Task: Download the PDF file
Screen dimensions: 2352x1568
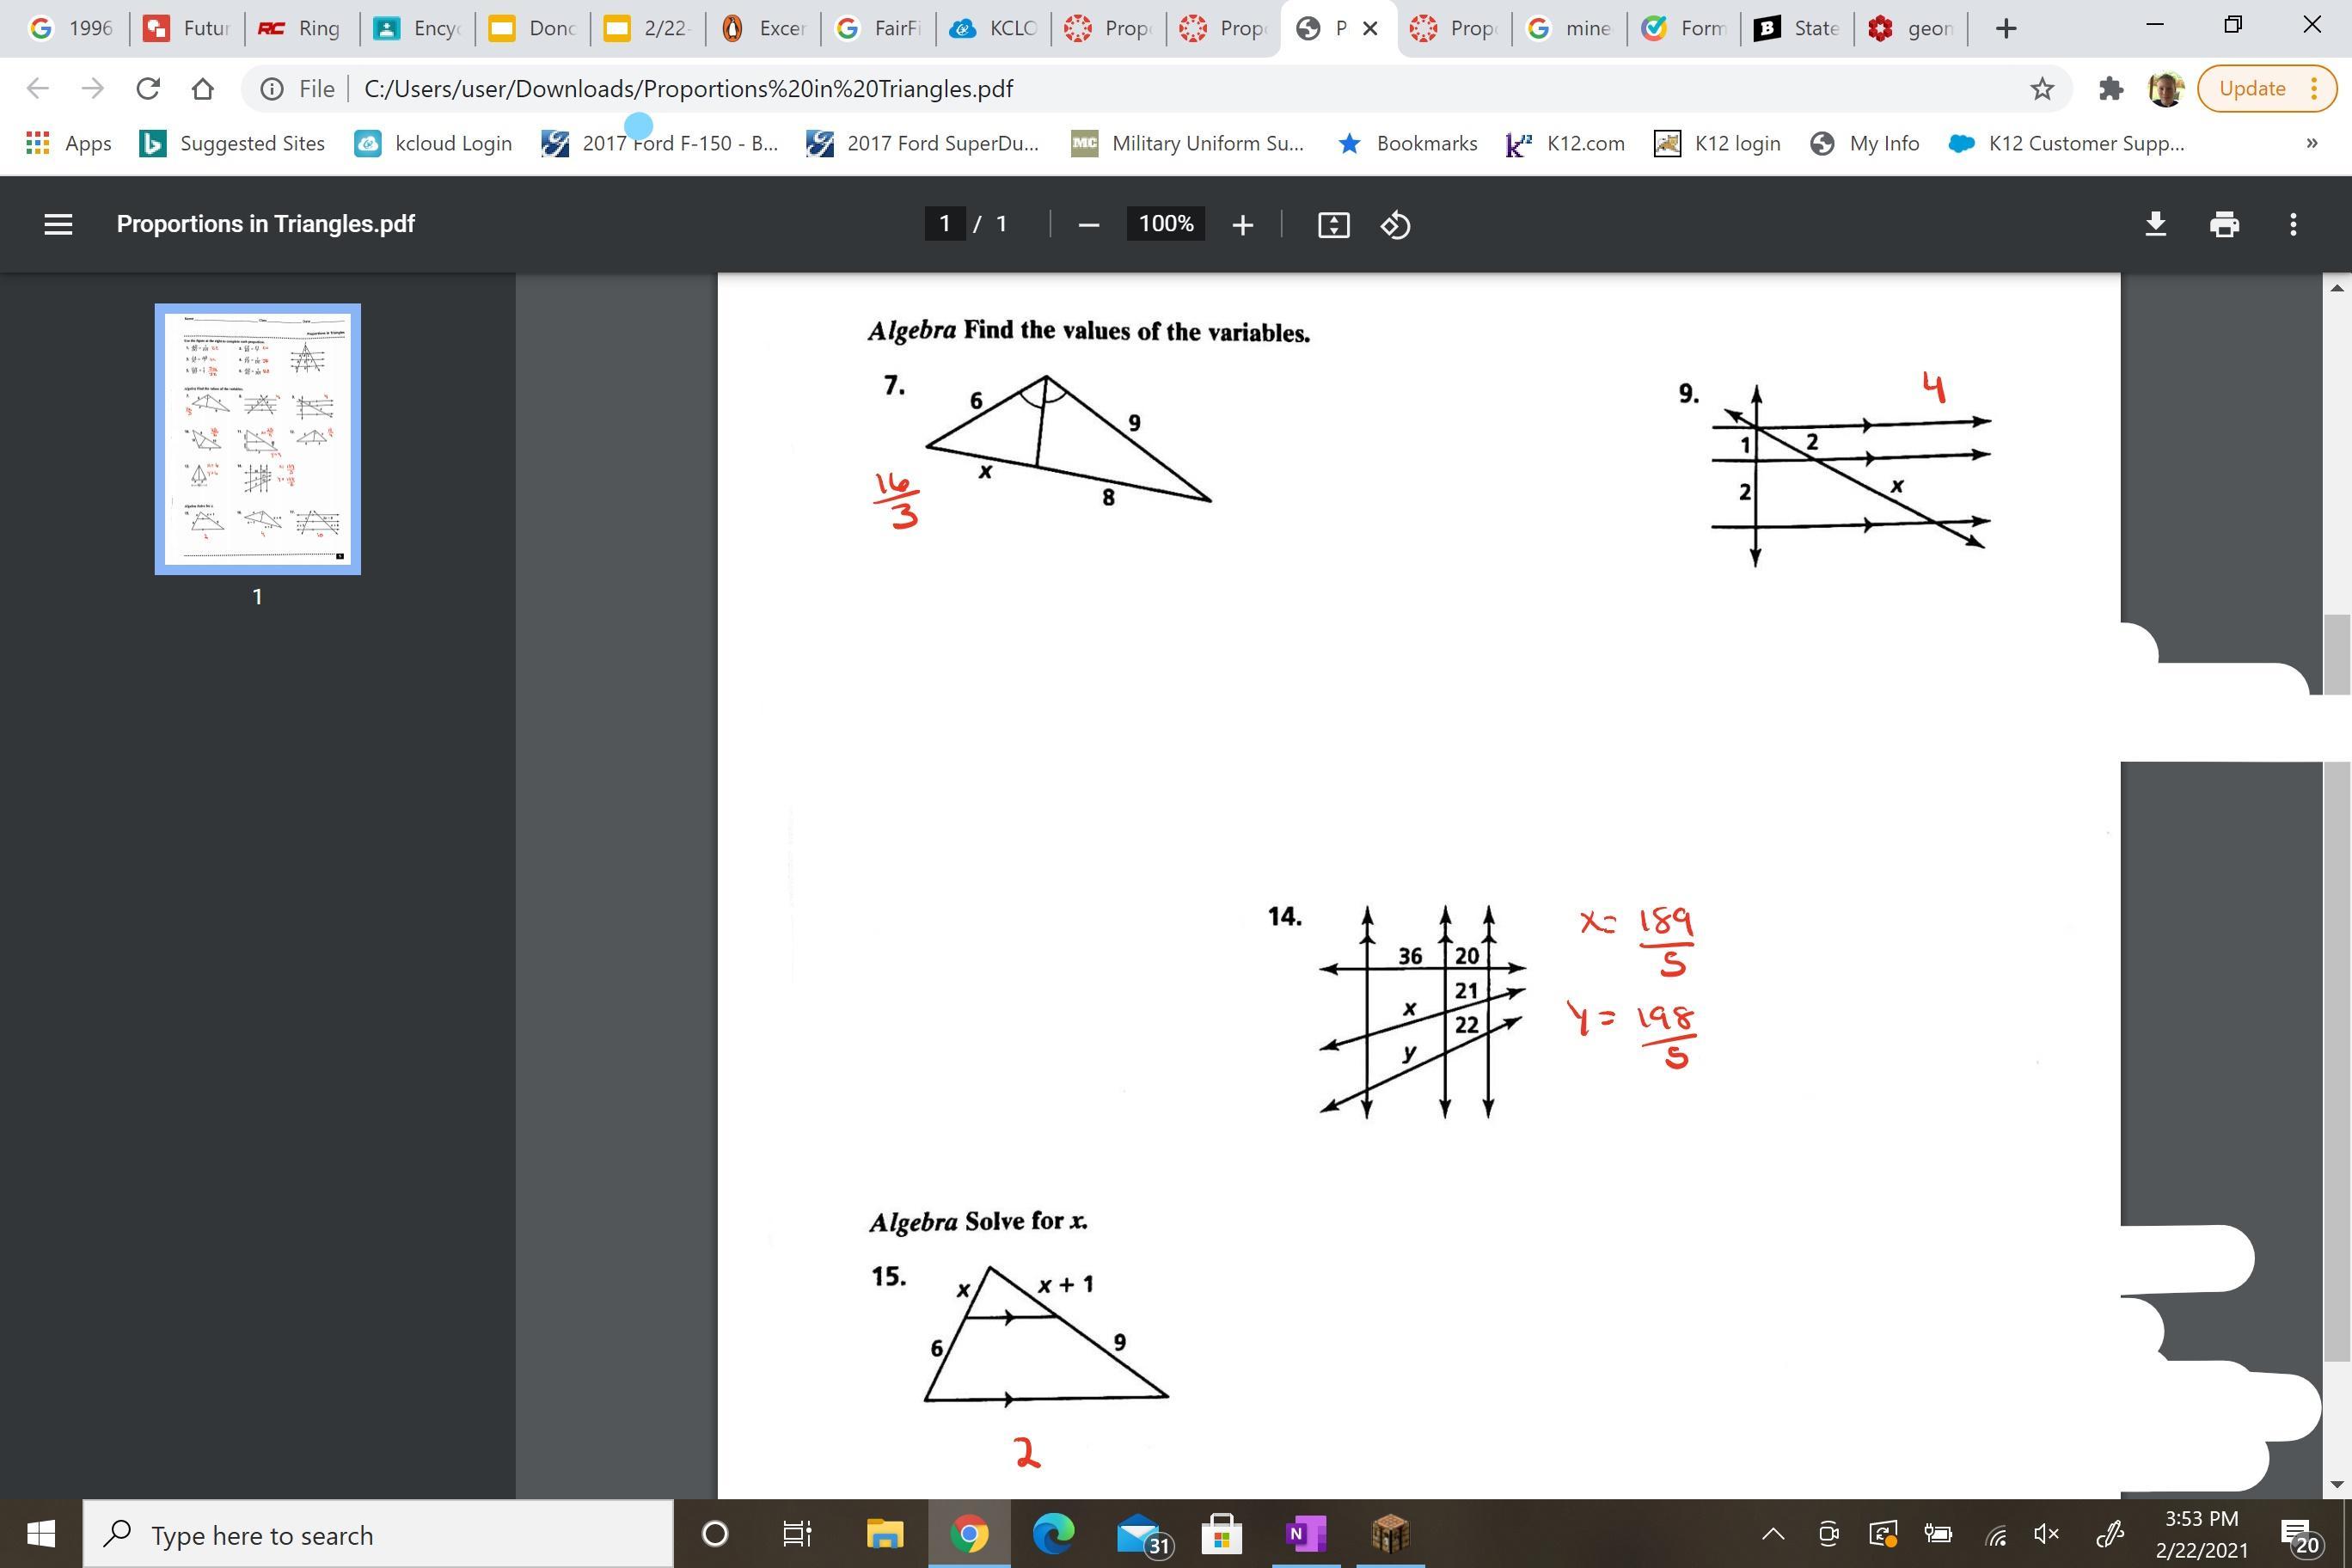Action: click(x=2156, y=224)
